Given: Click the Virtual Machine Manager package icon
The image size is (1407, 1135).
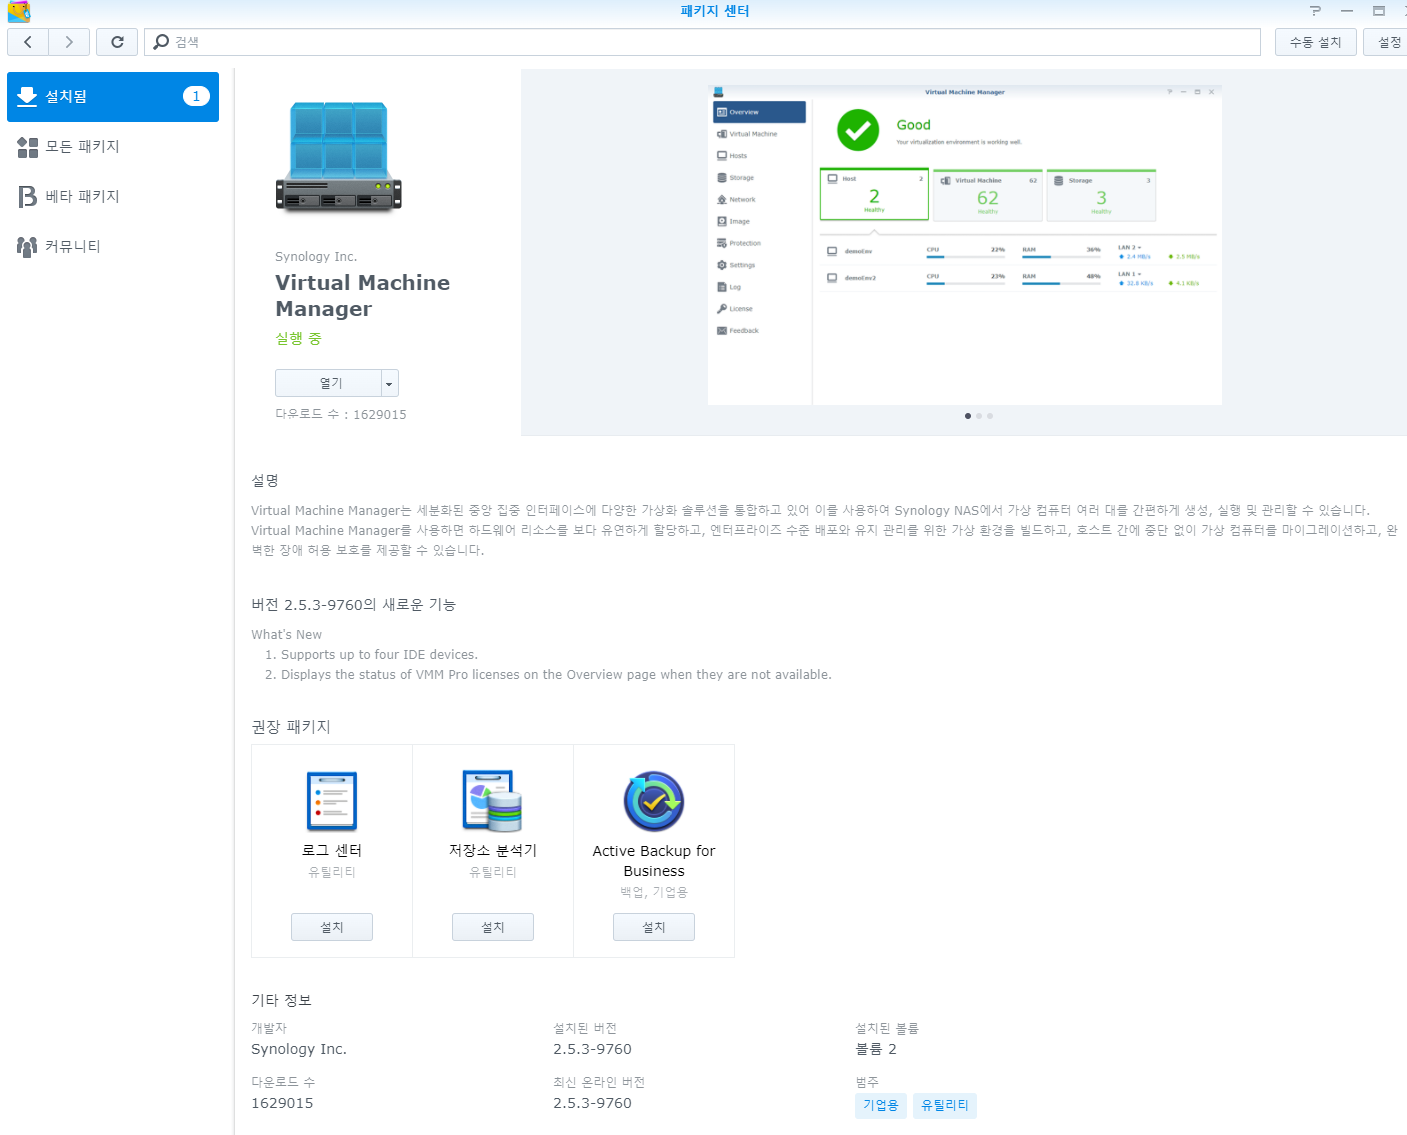Looking at the screenshot, I should (x=339, y=157).
